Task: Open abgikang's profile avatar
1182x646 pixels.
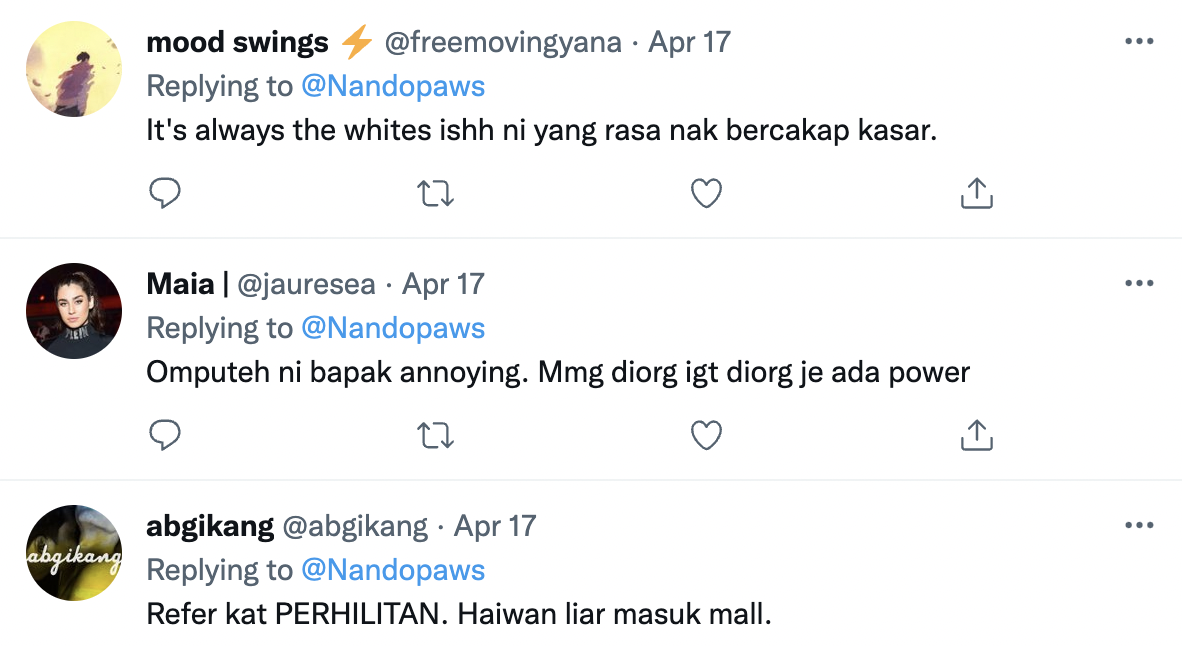Action: (74, 553)
